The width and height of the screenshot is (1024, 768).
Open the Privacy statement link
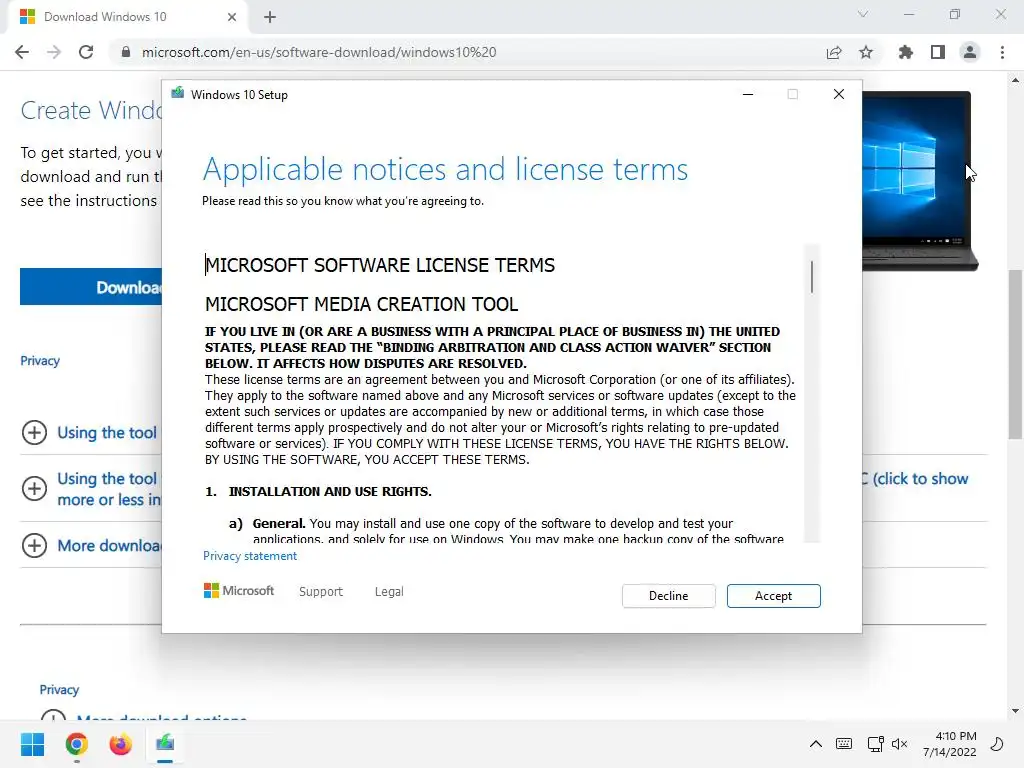[249, 556]
